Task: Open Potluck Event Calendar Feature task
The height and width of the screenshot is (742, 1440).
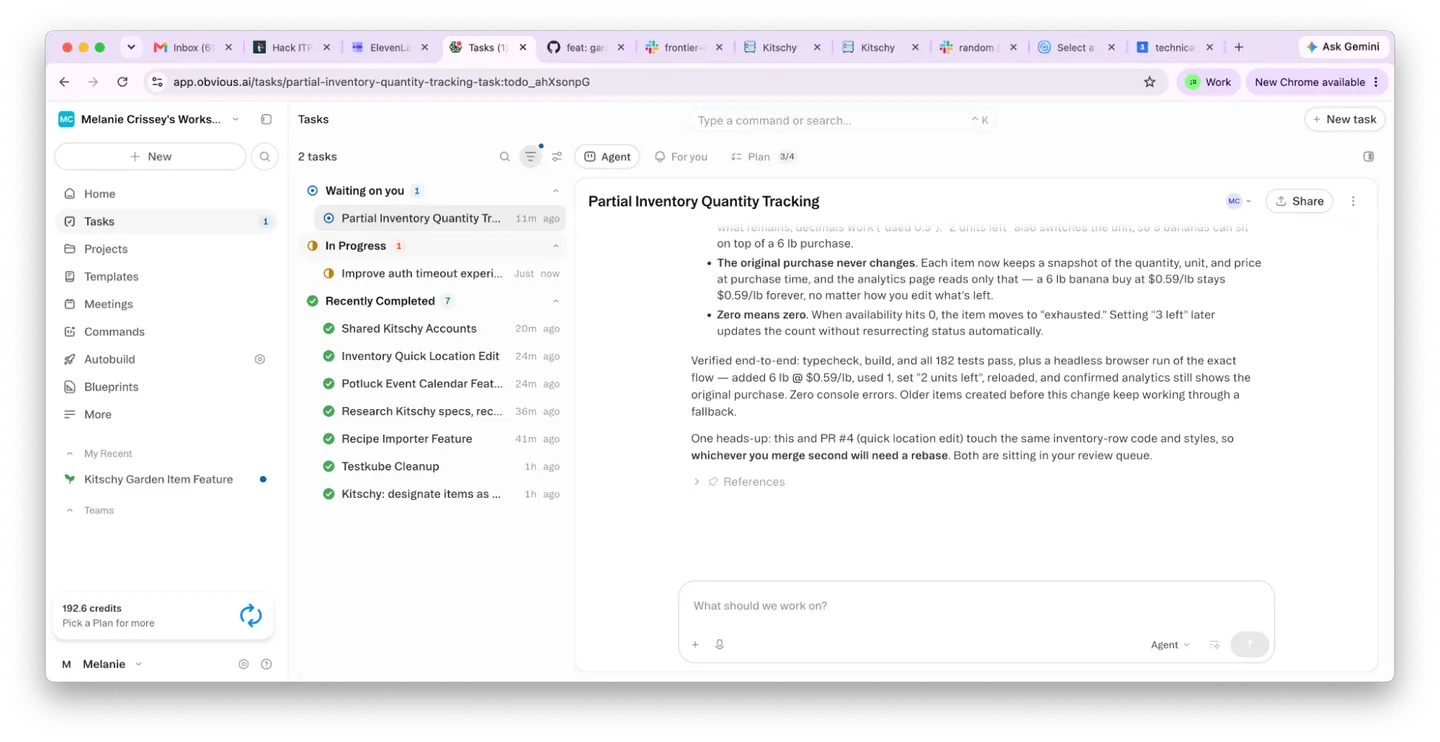Action: coord(440,383)
